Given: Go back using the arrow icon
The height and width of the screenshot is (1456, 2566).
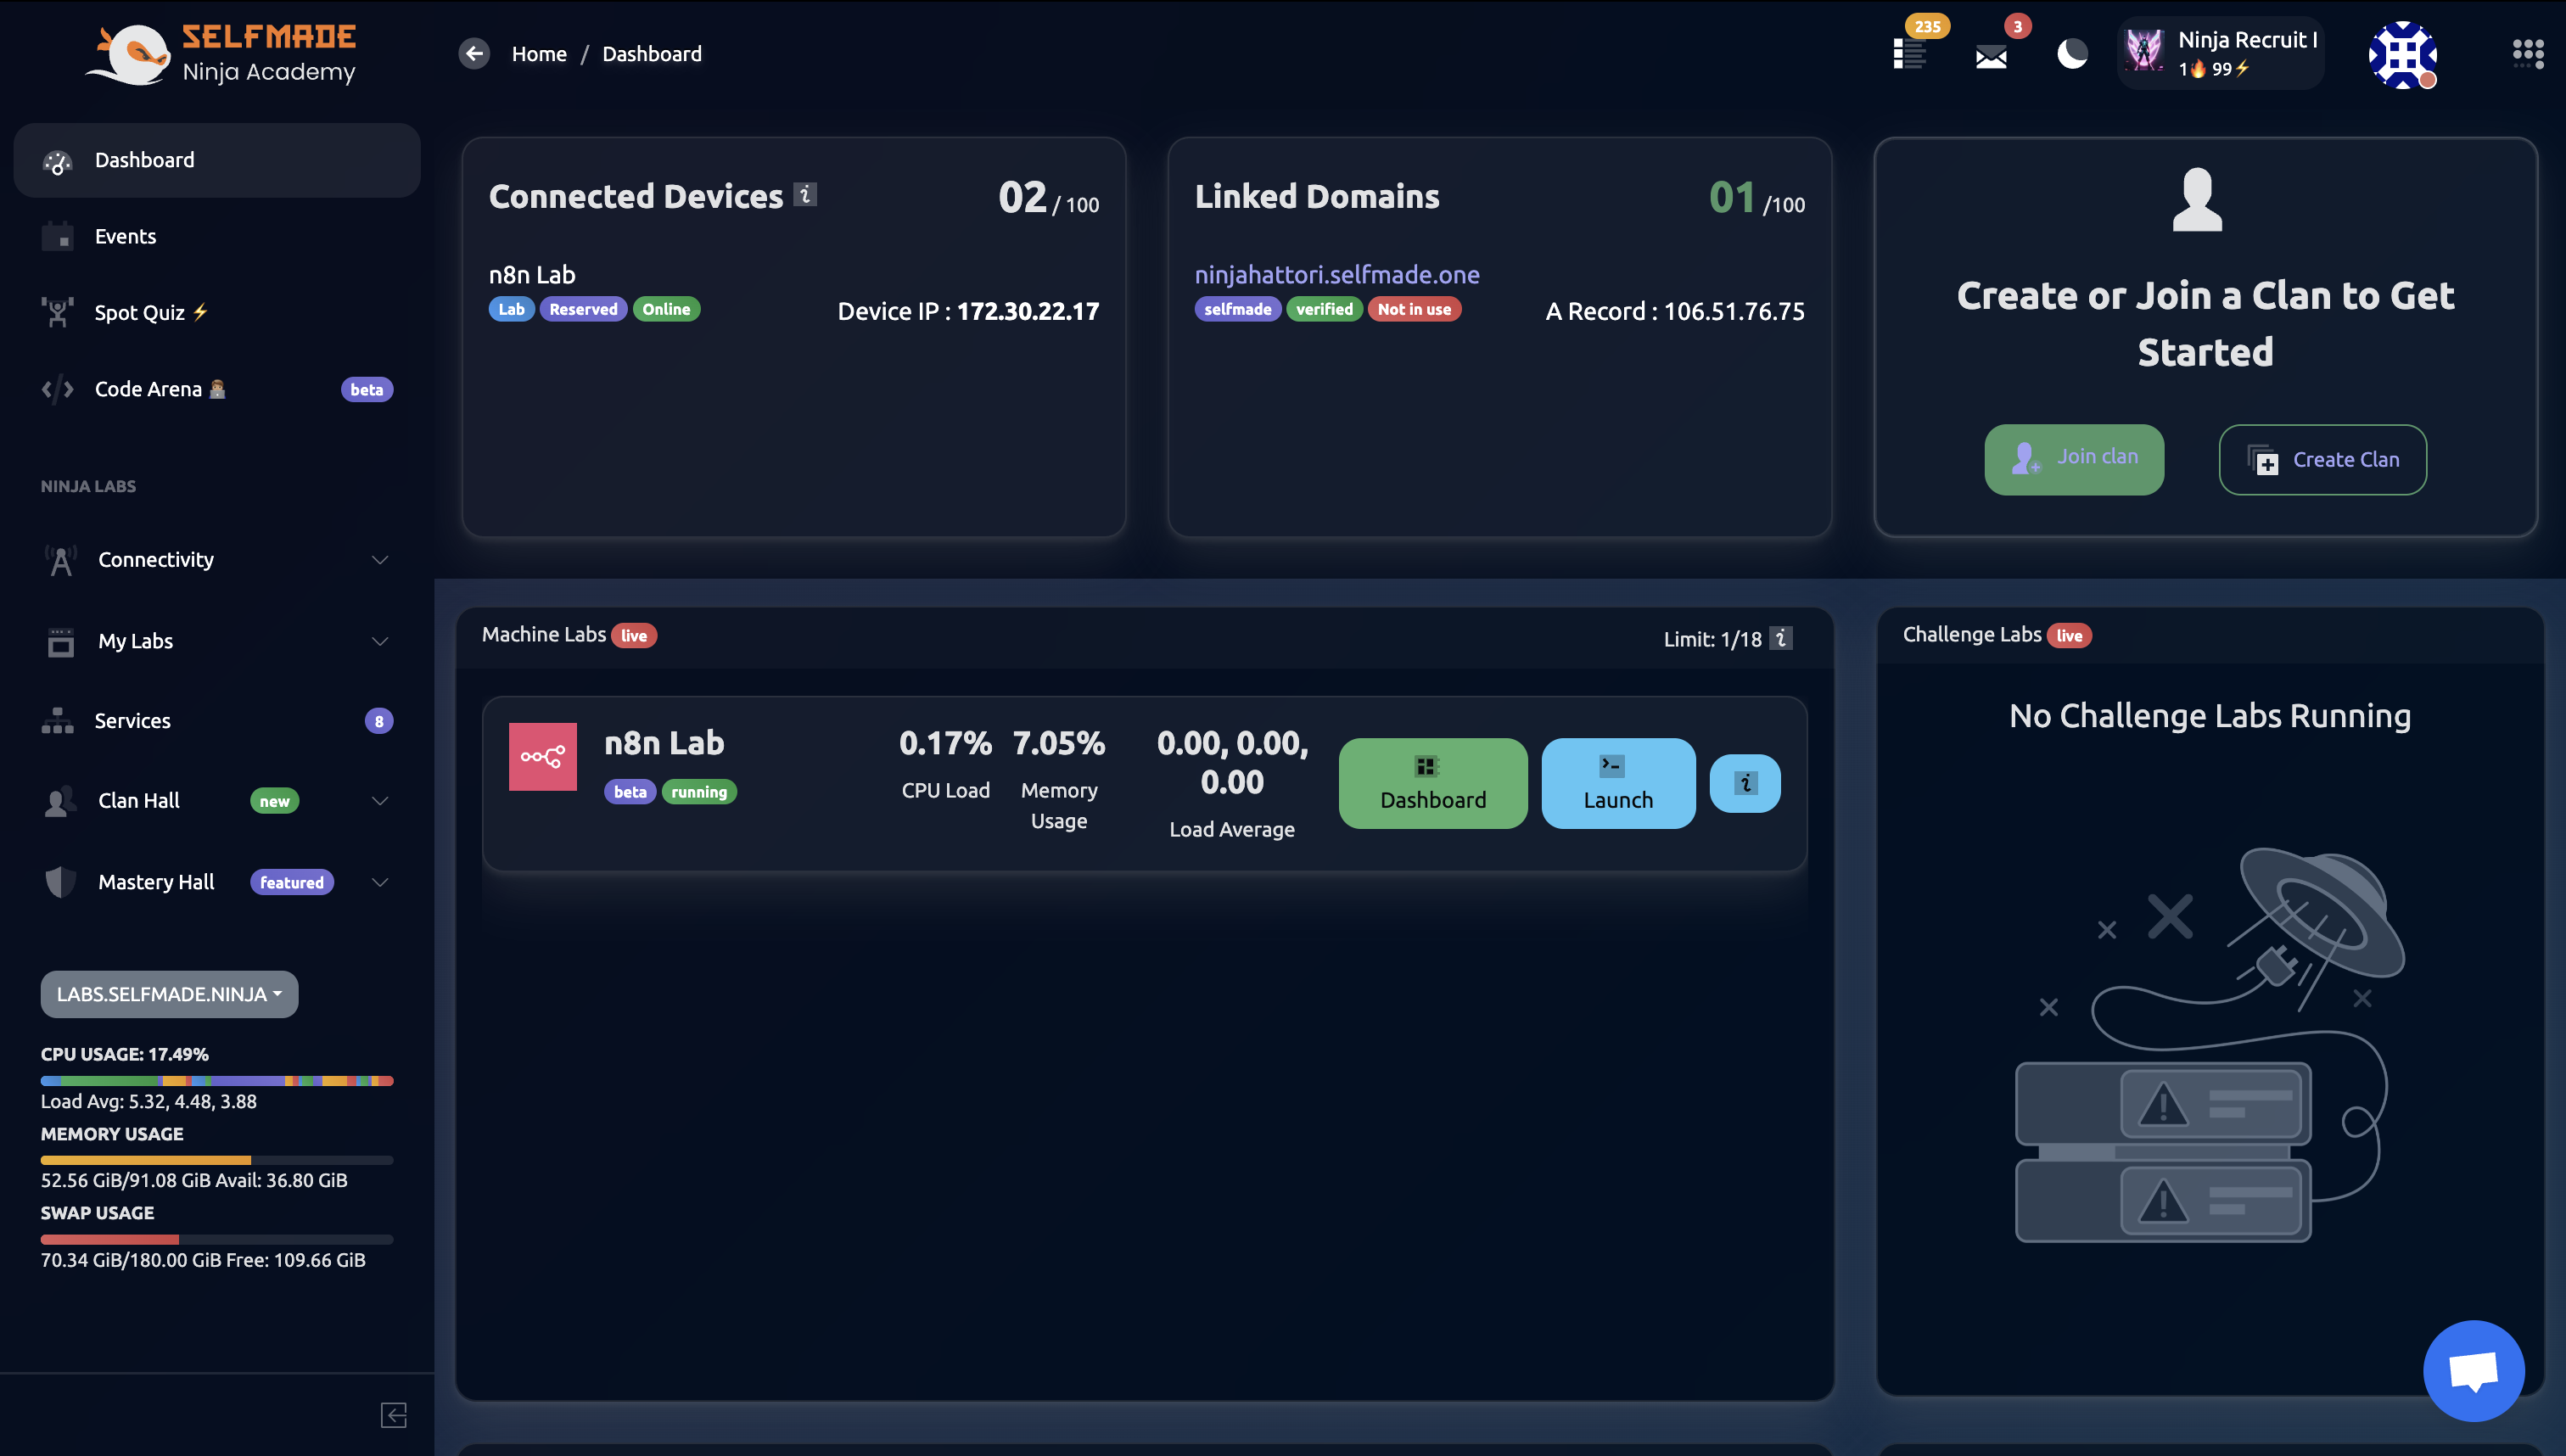Looking at the screenshot, I should point(474,53).
